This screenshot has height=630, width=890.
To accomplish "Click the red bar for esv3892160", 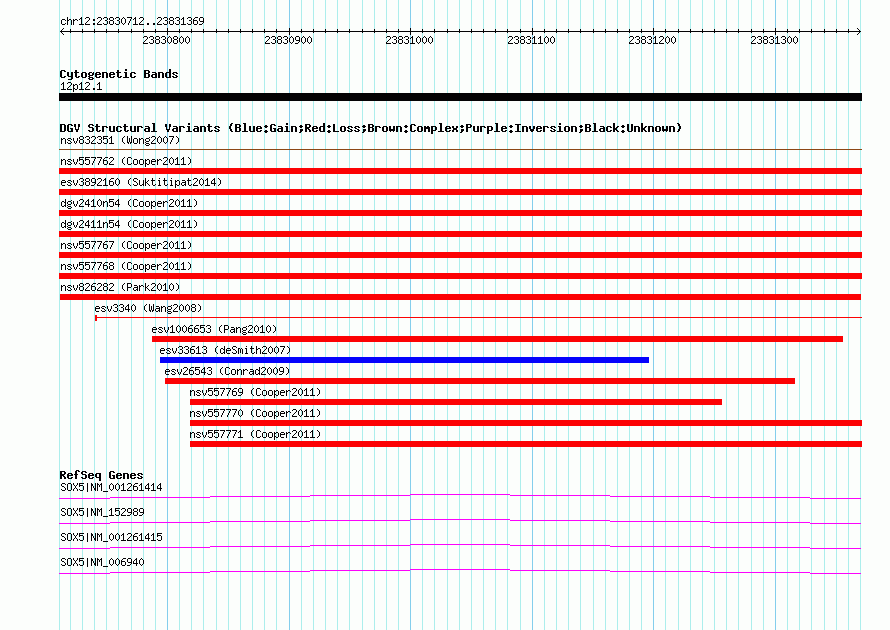I will tap(460, 192).
